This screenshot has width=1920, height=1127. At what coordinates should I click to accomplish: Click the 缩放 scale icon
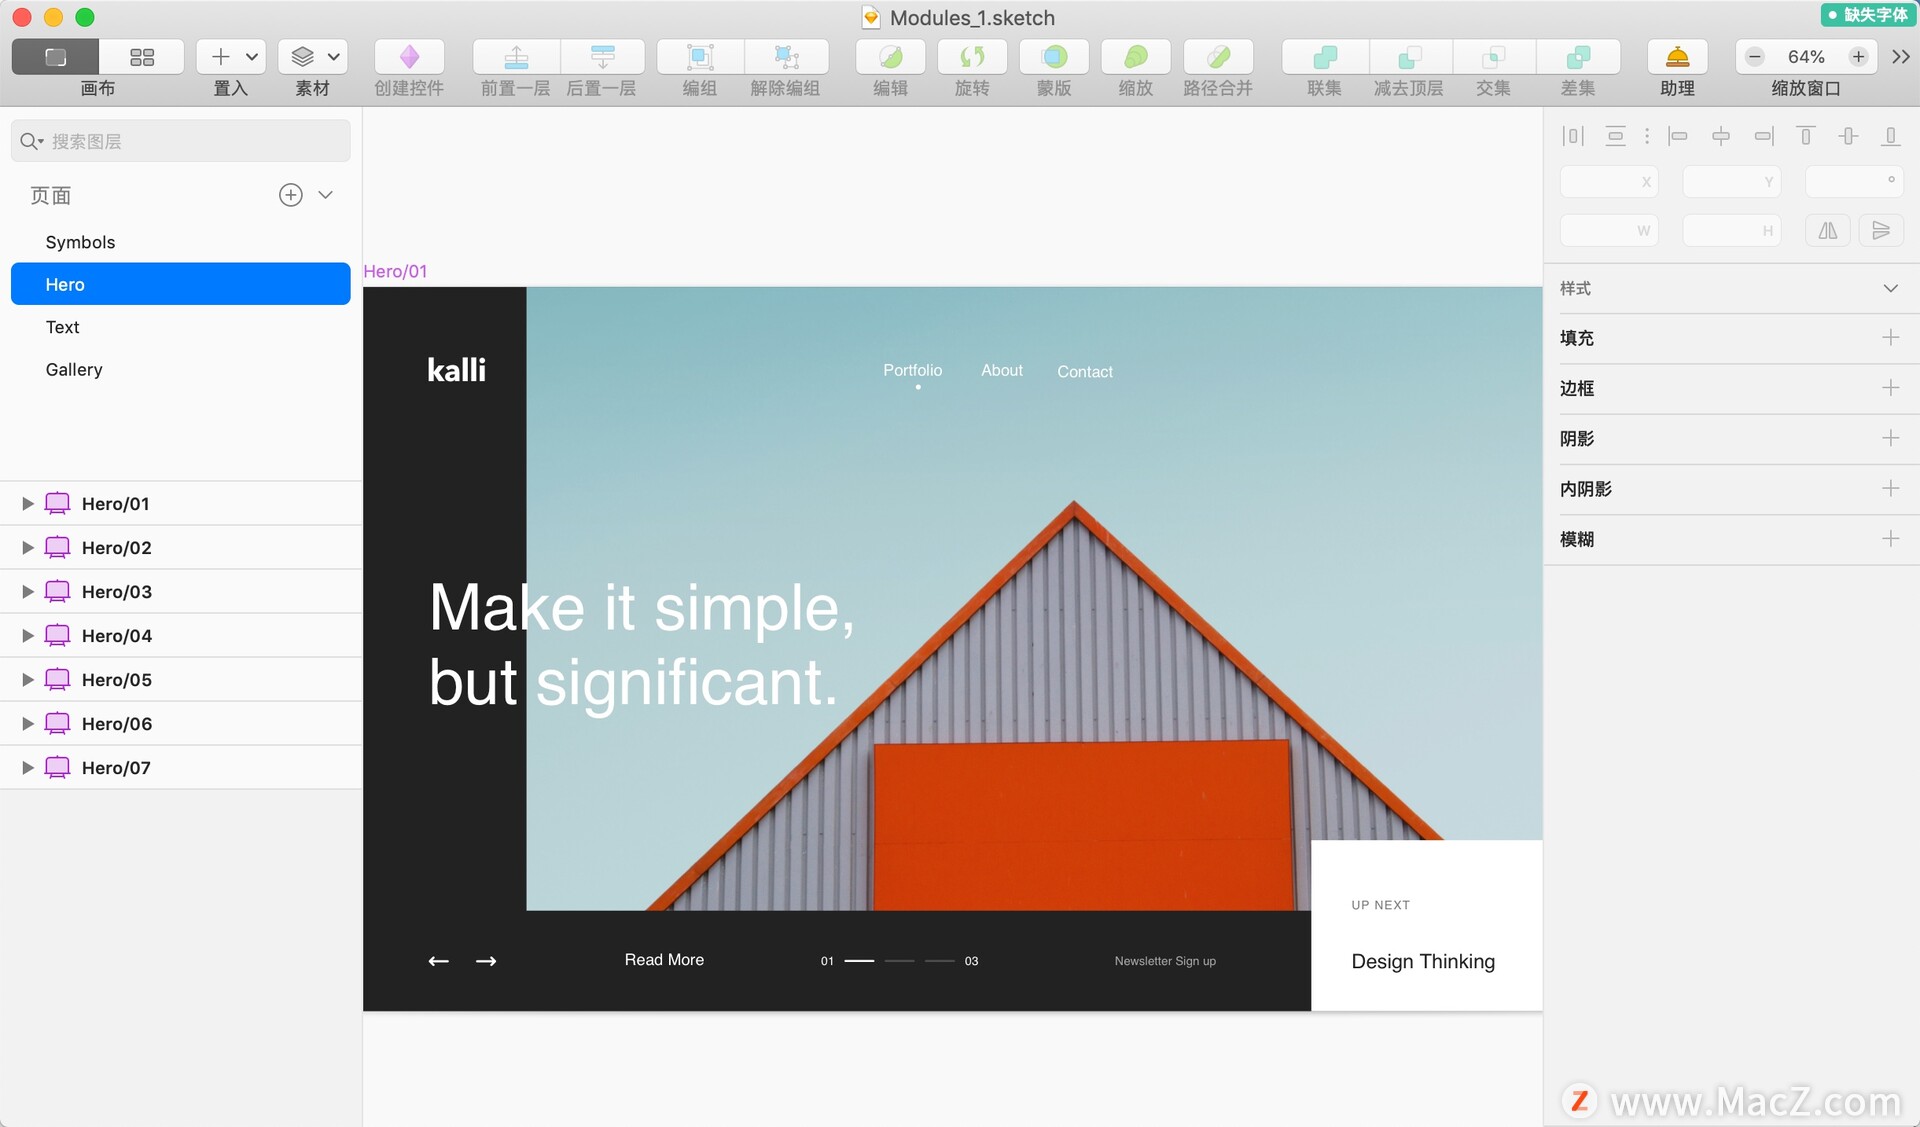pos(1136,57)
